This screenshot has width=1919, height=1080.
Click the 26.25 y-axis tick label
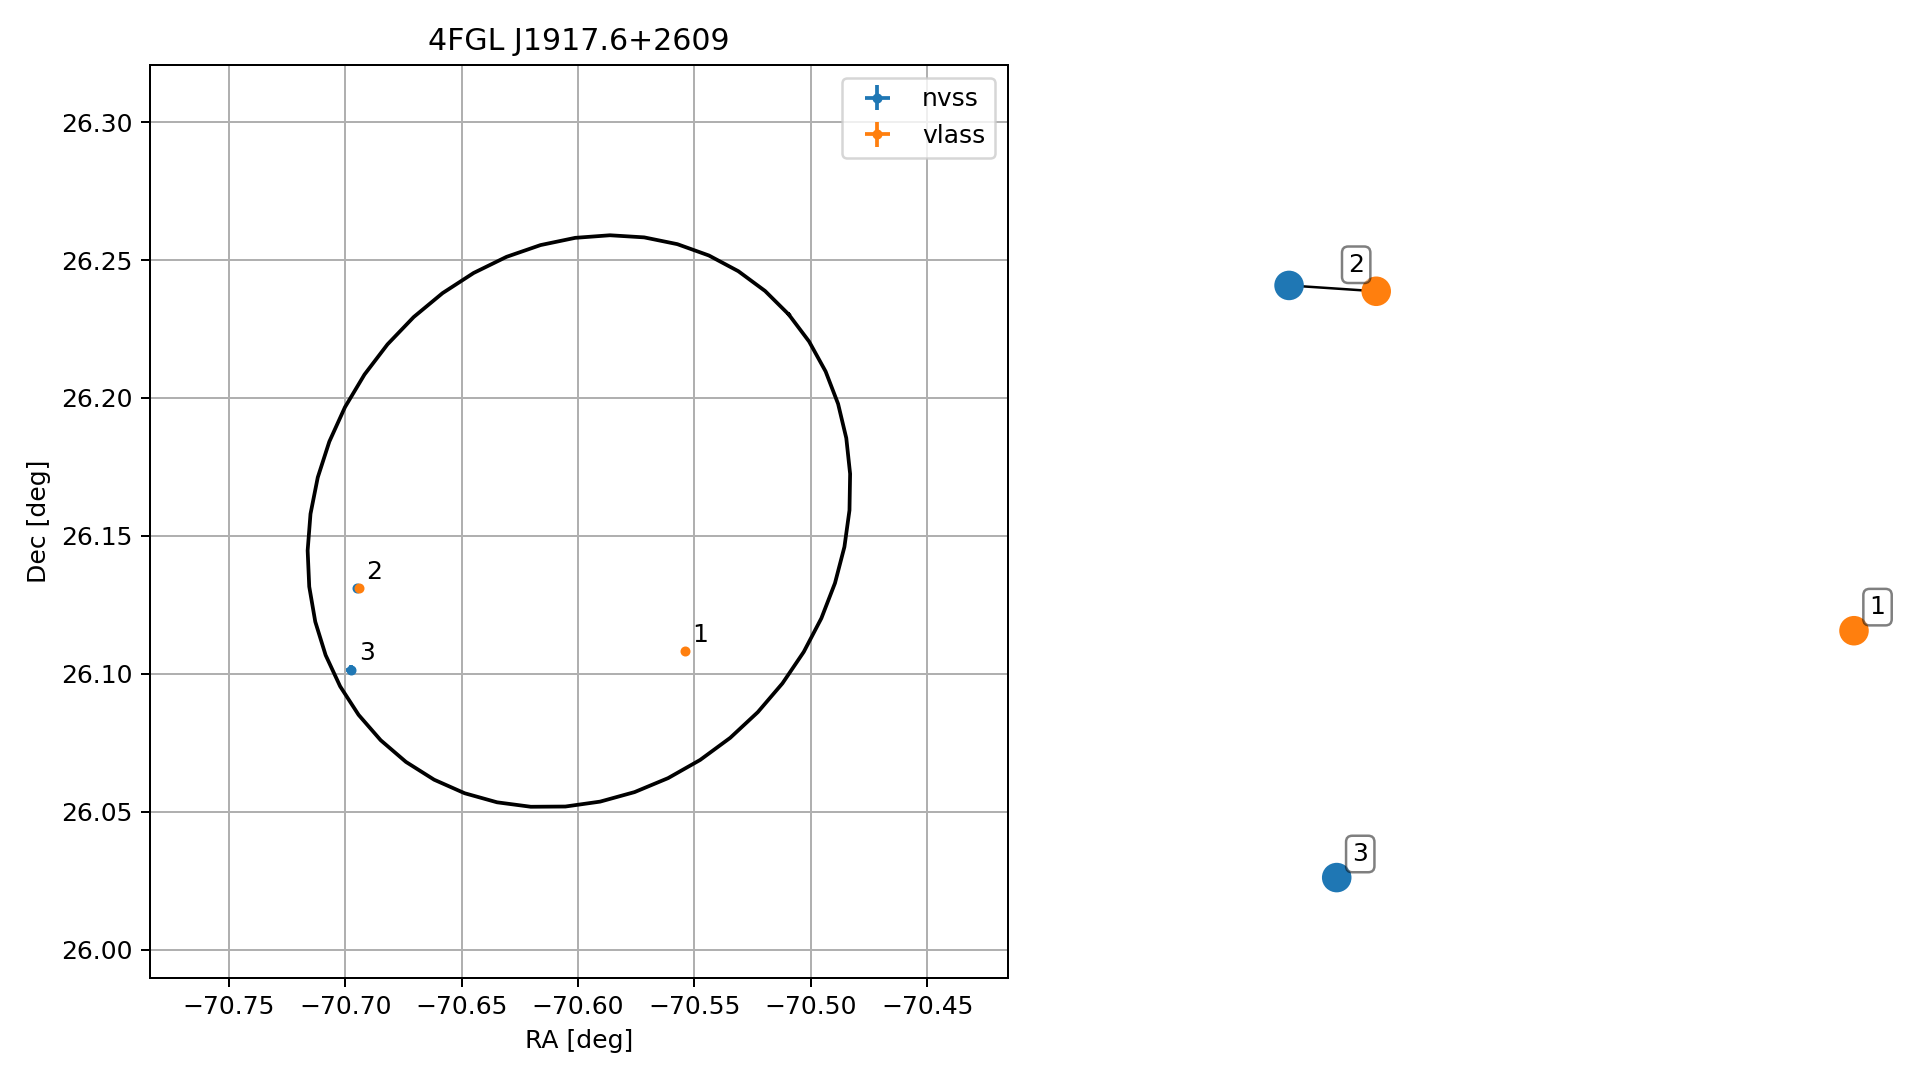(x=97, y=261)
